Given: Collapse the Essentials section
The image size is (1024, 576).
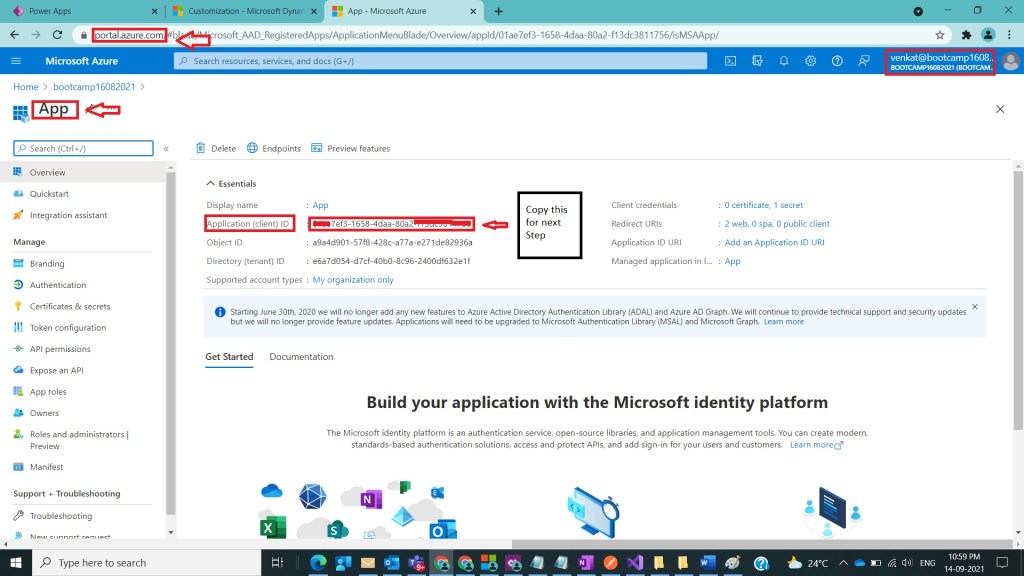Looking at the screenshot, I should click(x=210, y=184).
